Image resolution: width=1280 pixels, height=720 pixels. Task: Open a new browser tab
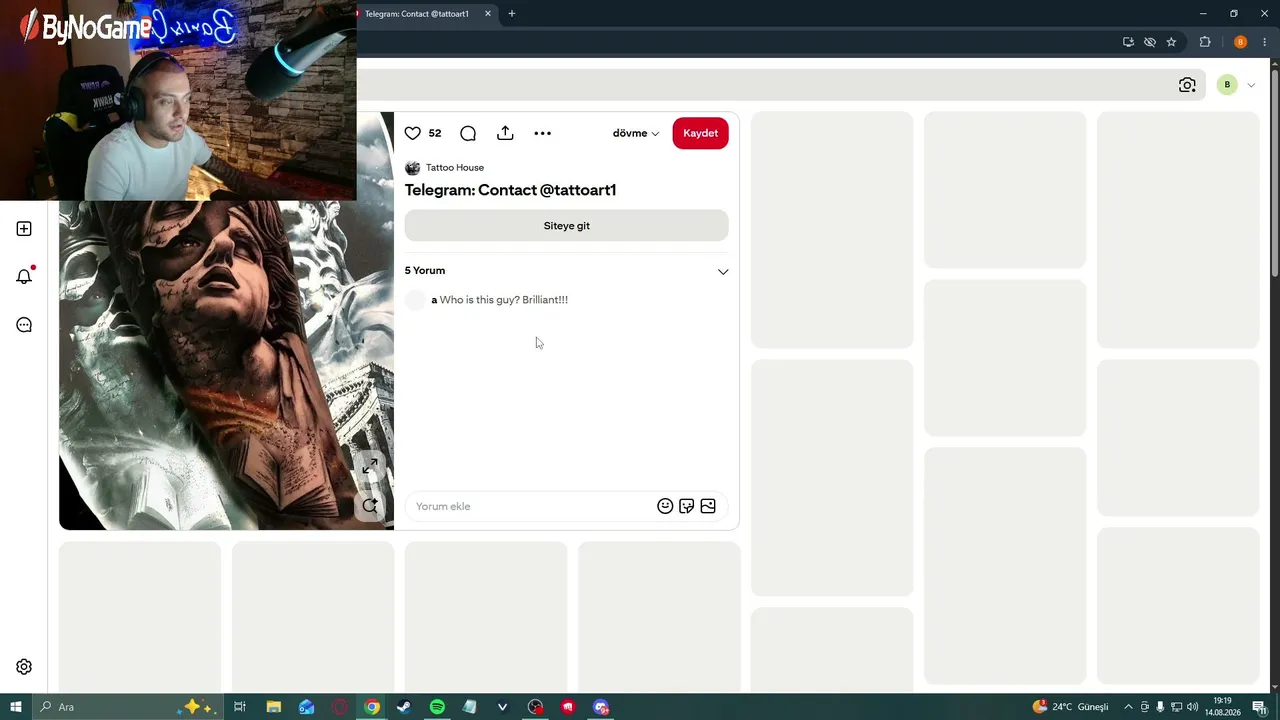coord(512,14)
